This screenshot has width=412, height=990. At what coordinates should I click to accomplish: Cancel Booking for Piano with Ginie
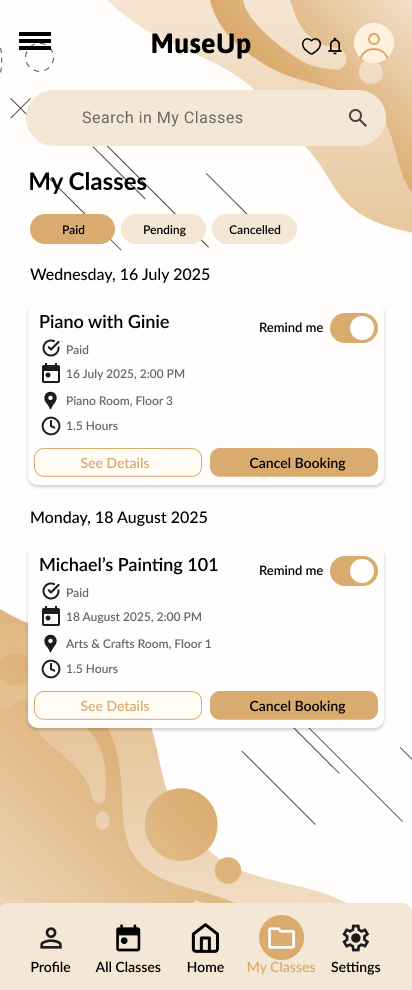pos(294,463)
